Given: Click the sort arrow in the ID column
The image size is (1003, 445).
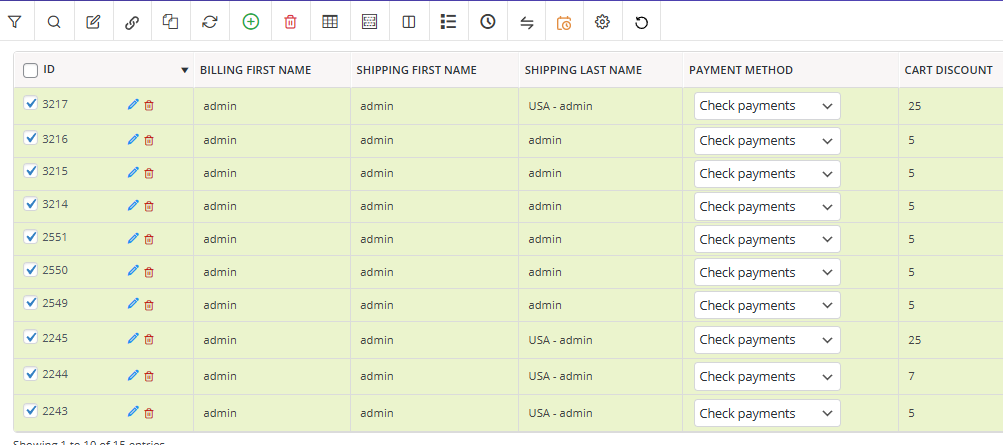Looking at the screenshot, I should [x=184, y=71].
